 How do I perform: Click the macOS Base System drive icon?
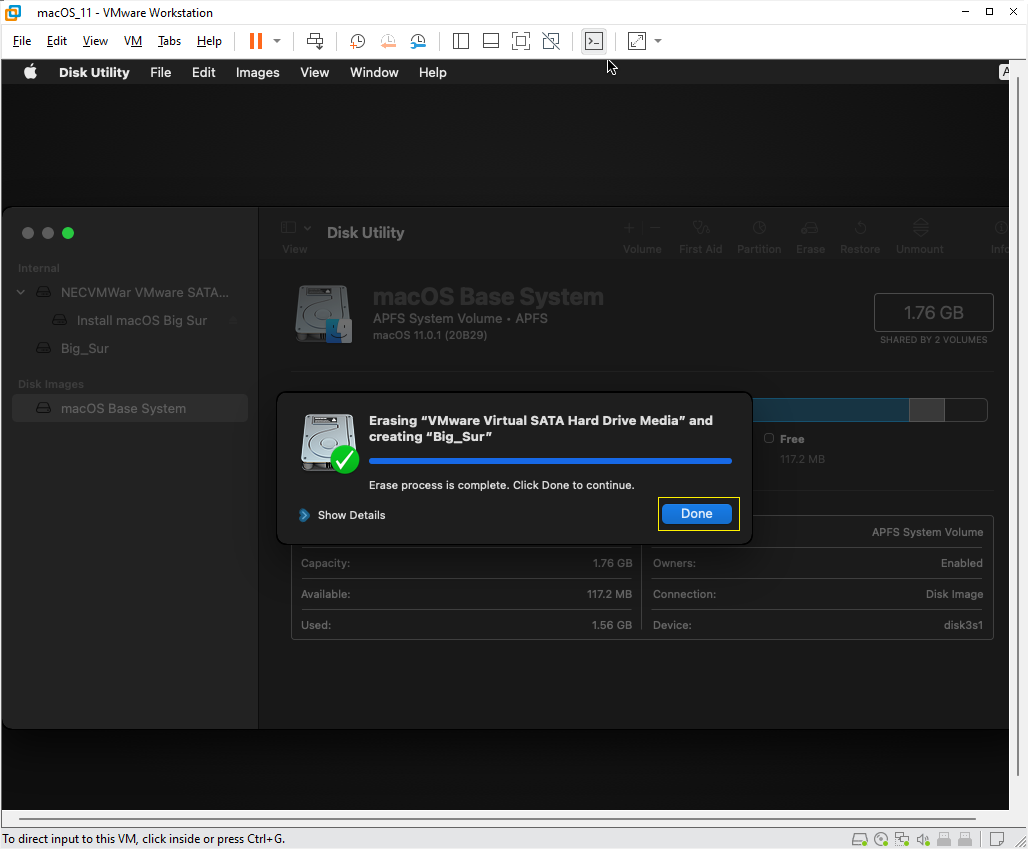click(324, 313)
